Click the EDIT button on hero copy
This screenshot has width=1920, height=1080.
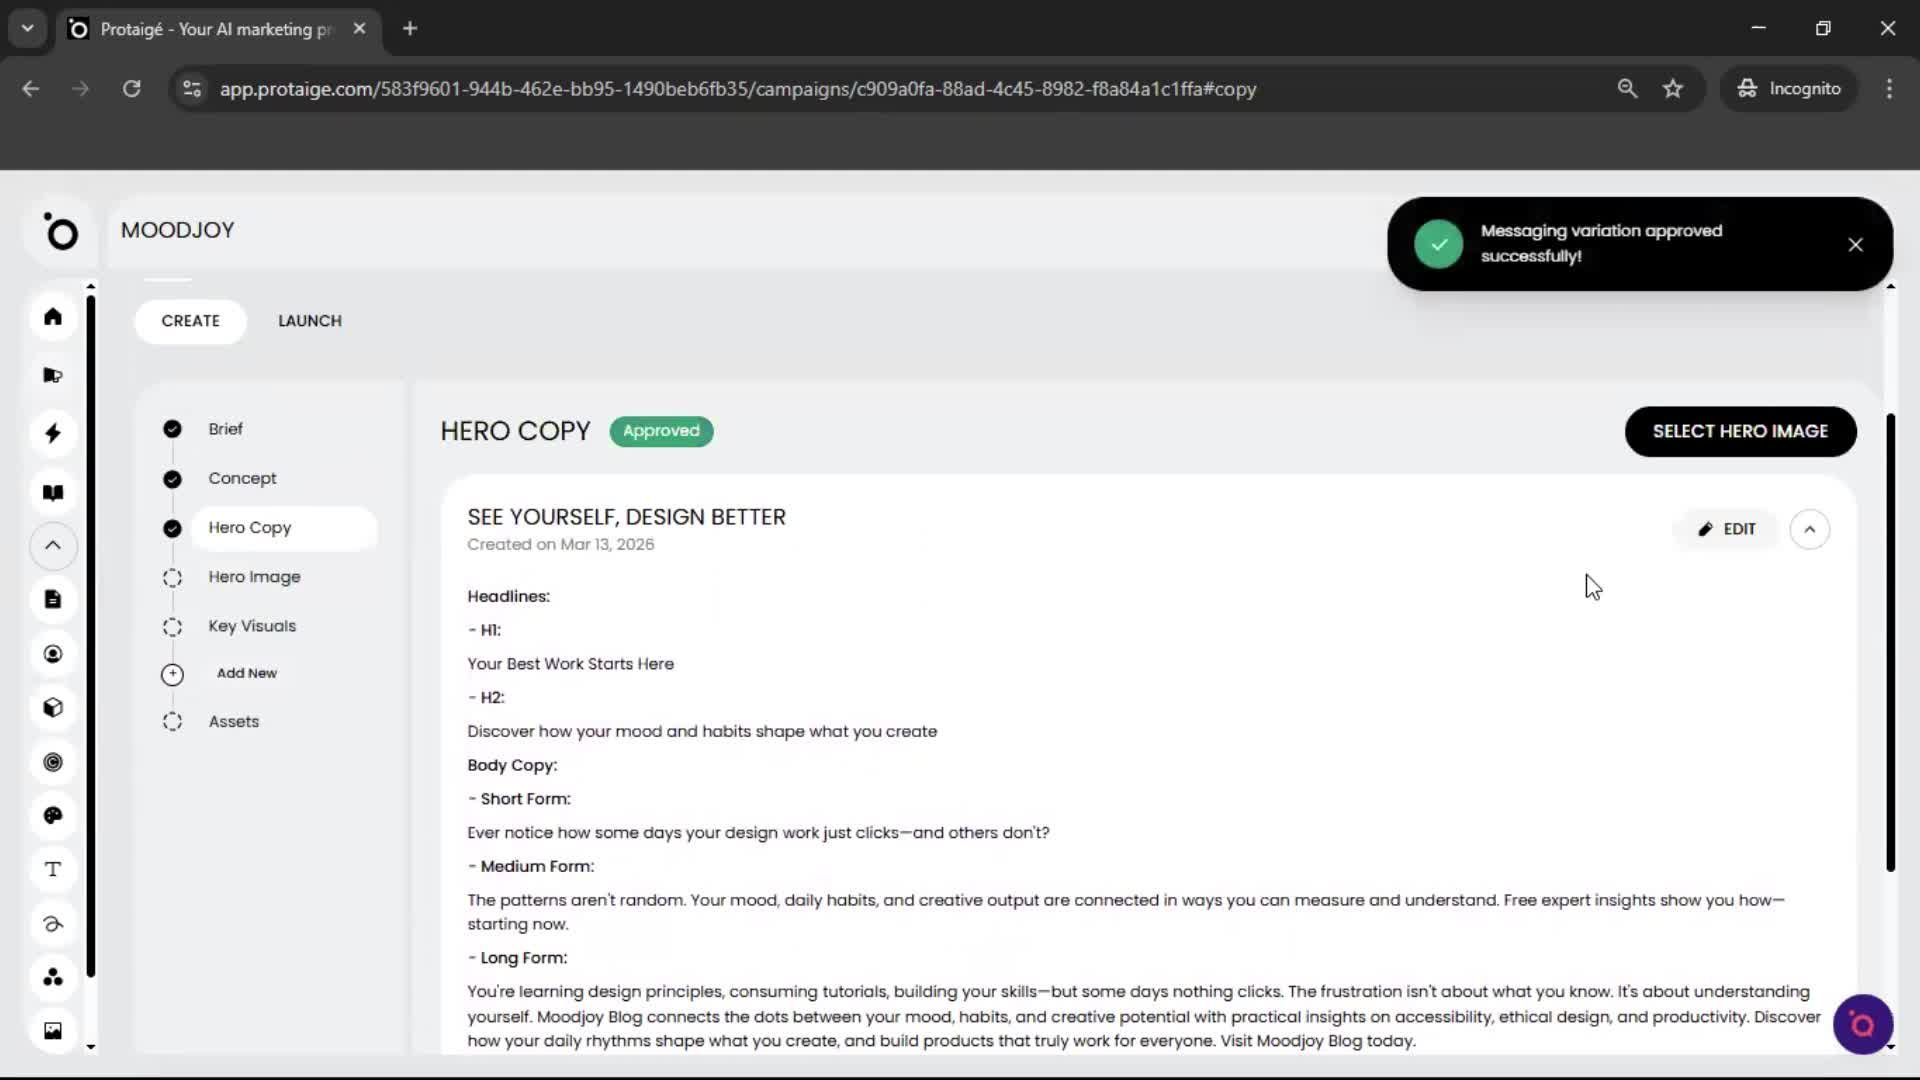point(1727,529)
